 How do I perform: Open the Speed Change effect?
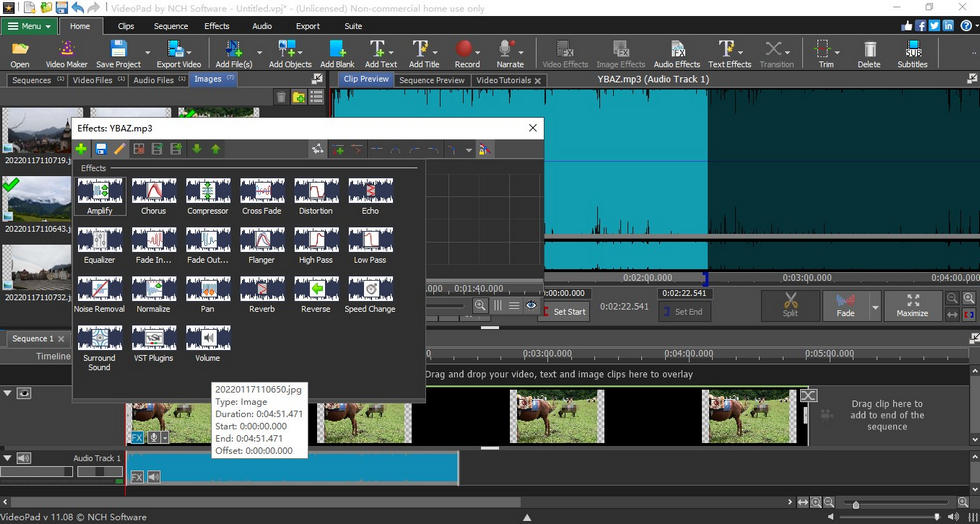[370, 295]
